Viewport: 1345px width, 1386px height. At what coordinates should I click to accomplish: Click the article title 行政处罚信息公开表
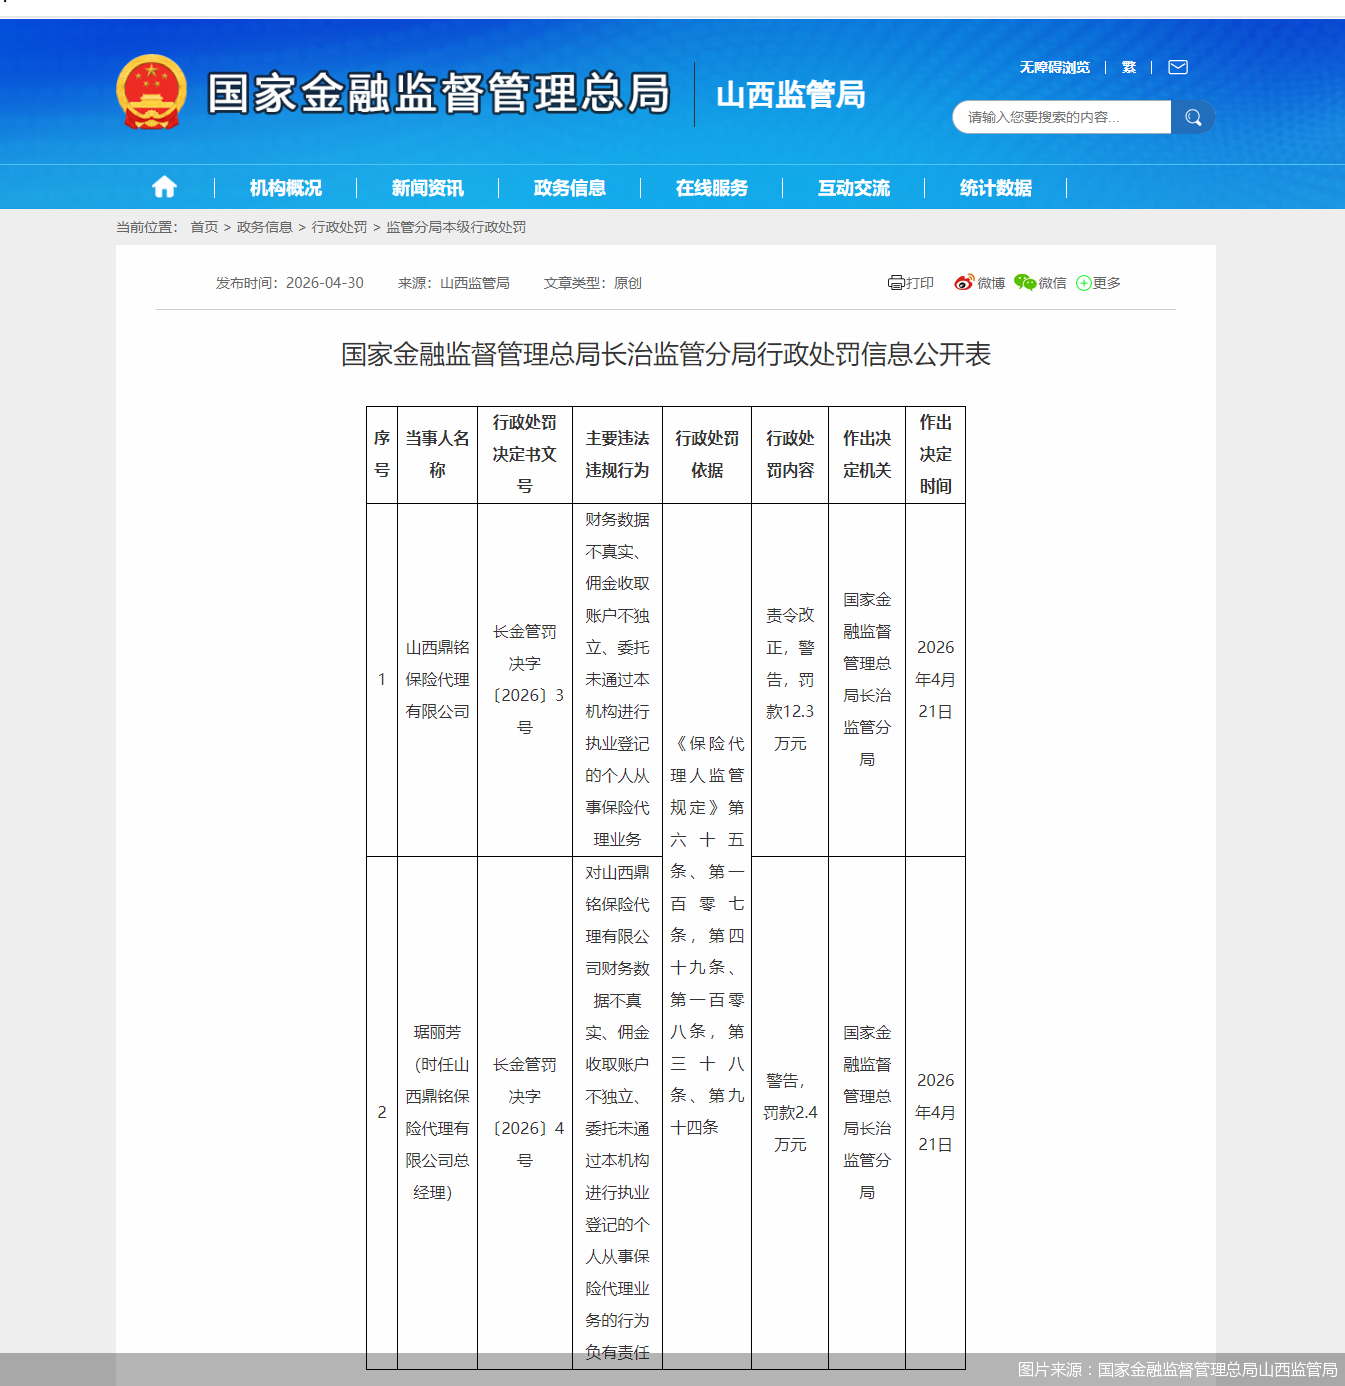click(x=666, y=354)
